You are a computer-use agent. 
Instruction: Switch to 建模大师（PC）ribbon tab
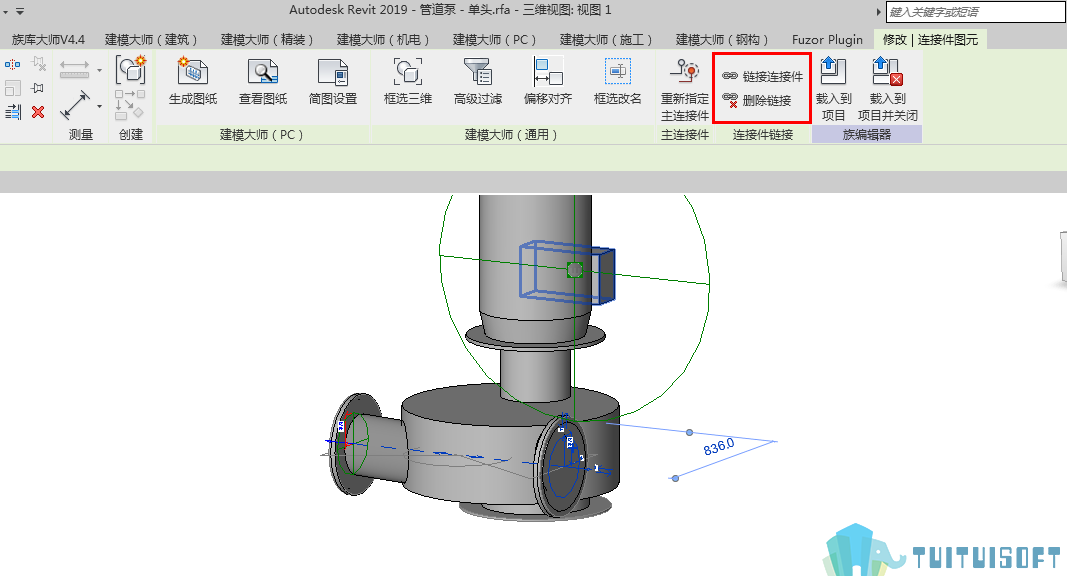pos(495,39)
